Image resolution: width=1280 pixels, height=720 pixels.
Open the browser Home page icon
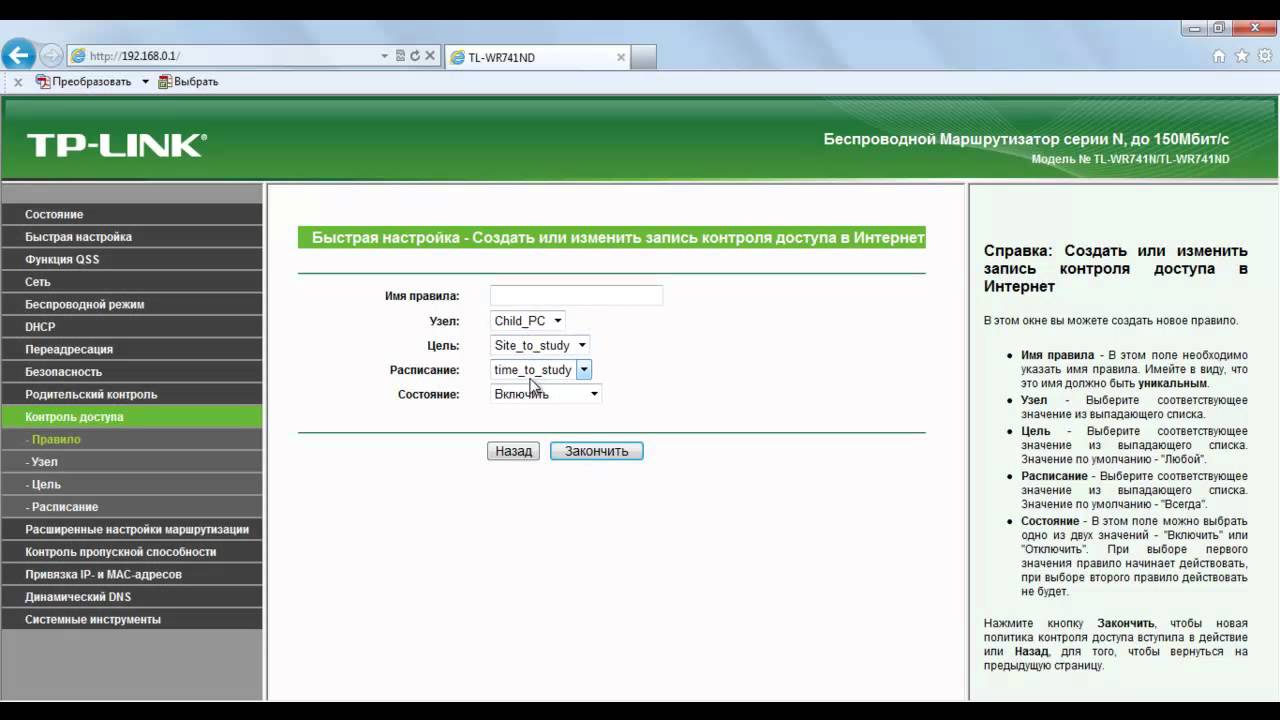[1219, 56]
